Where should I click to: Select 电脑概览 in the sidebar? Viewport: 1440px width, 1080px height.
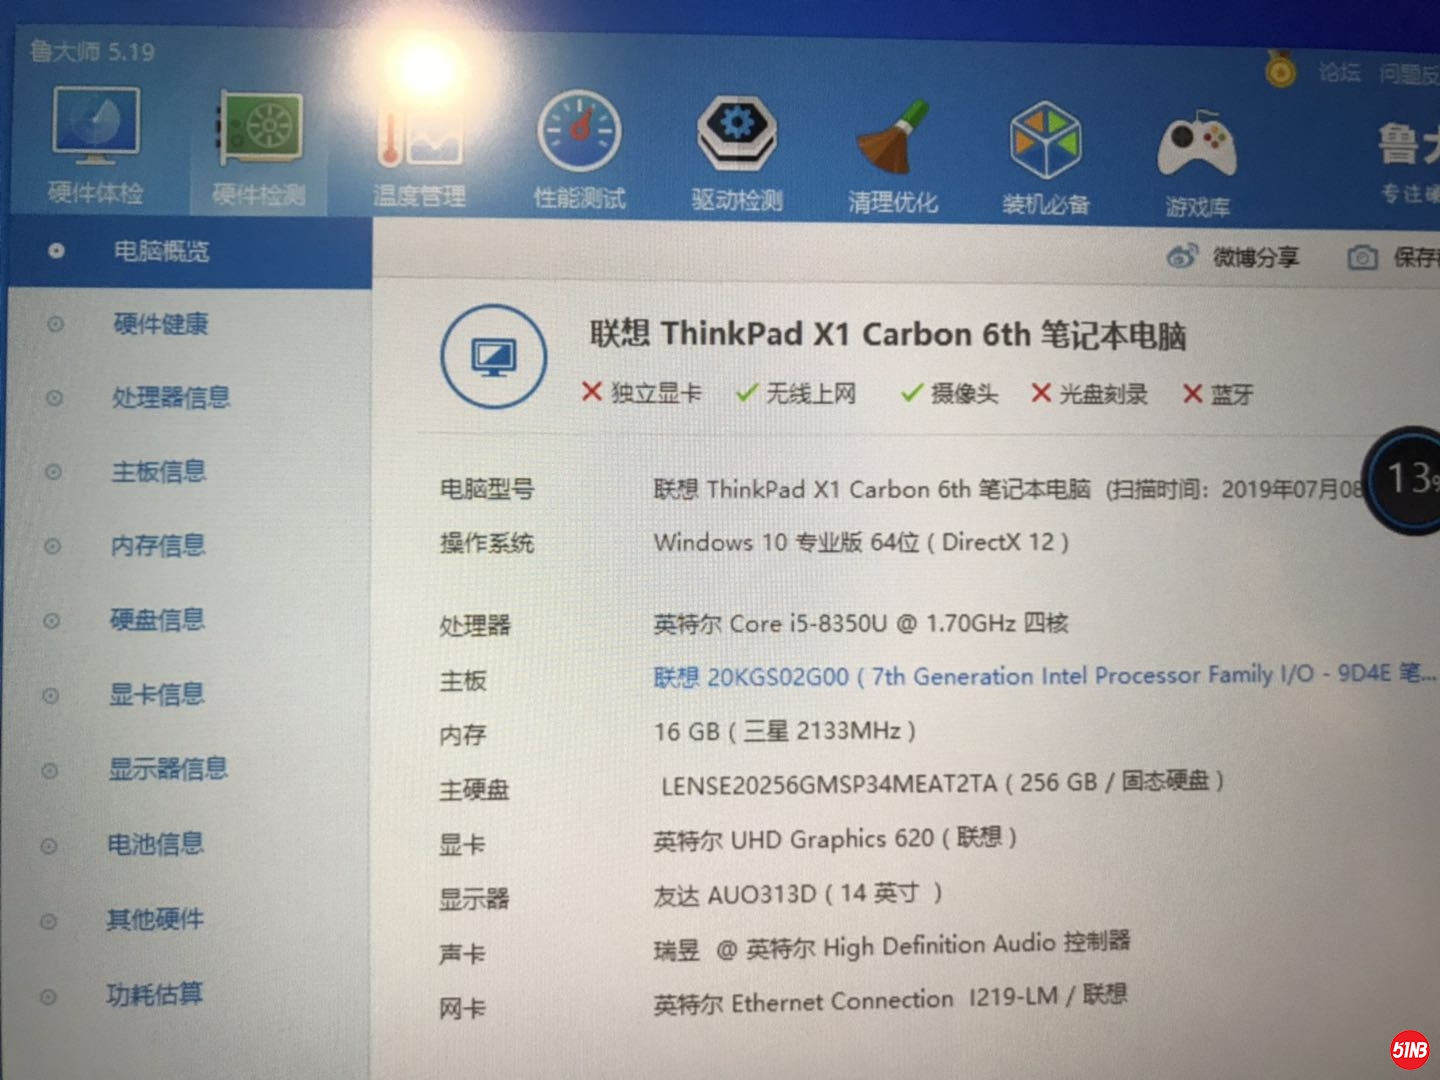(161, 251)
